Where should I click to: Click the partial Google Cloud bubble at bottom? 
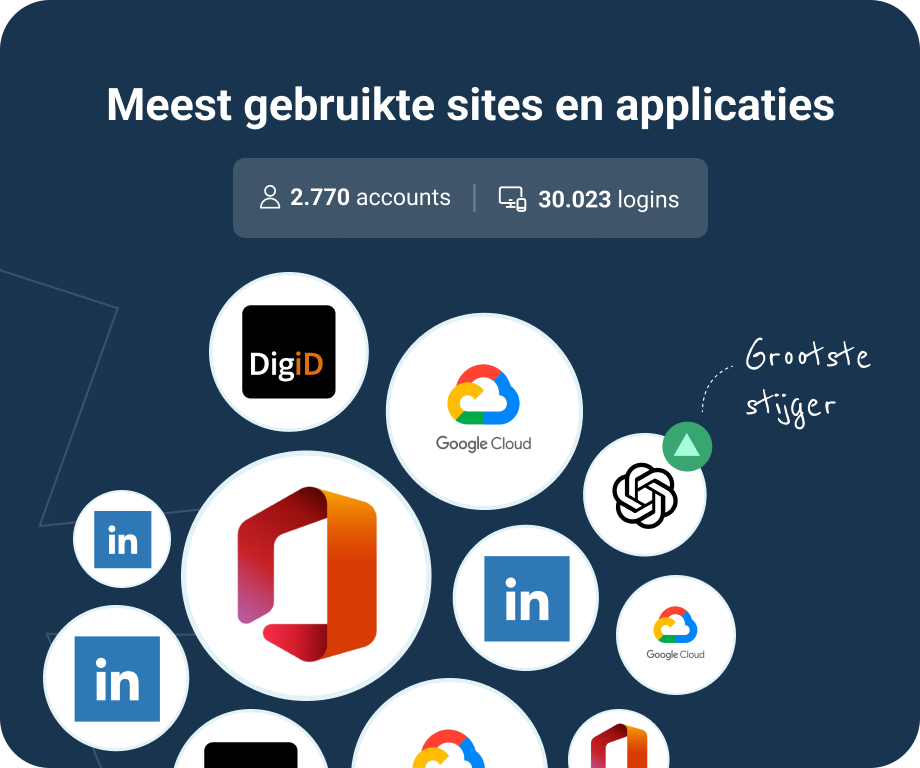click(449, 724)
